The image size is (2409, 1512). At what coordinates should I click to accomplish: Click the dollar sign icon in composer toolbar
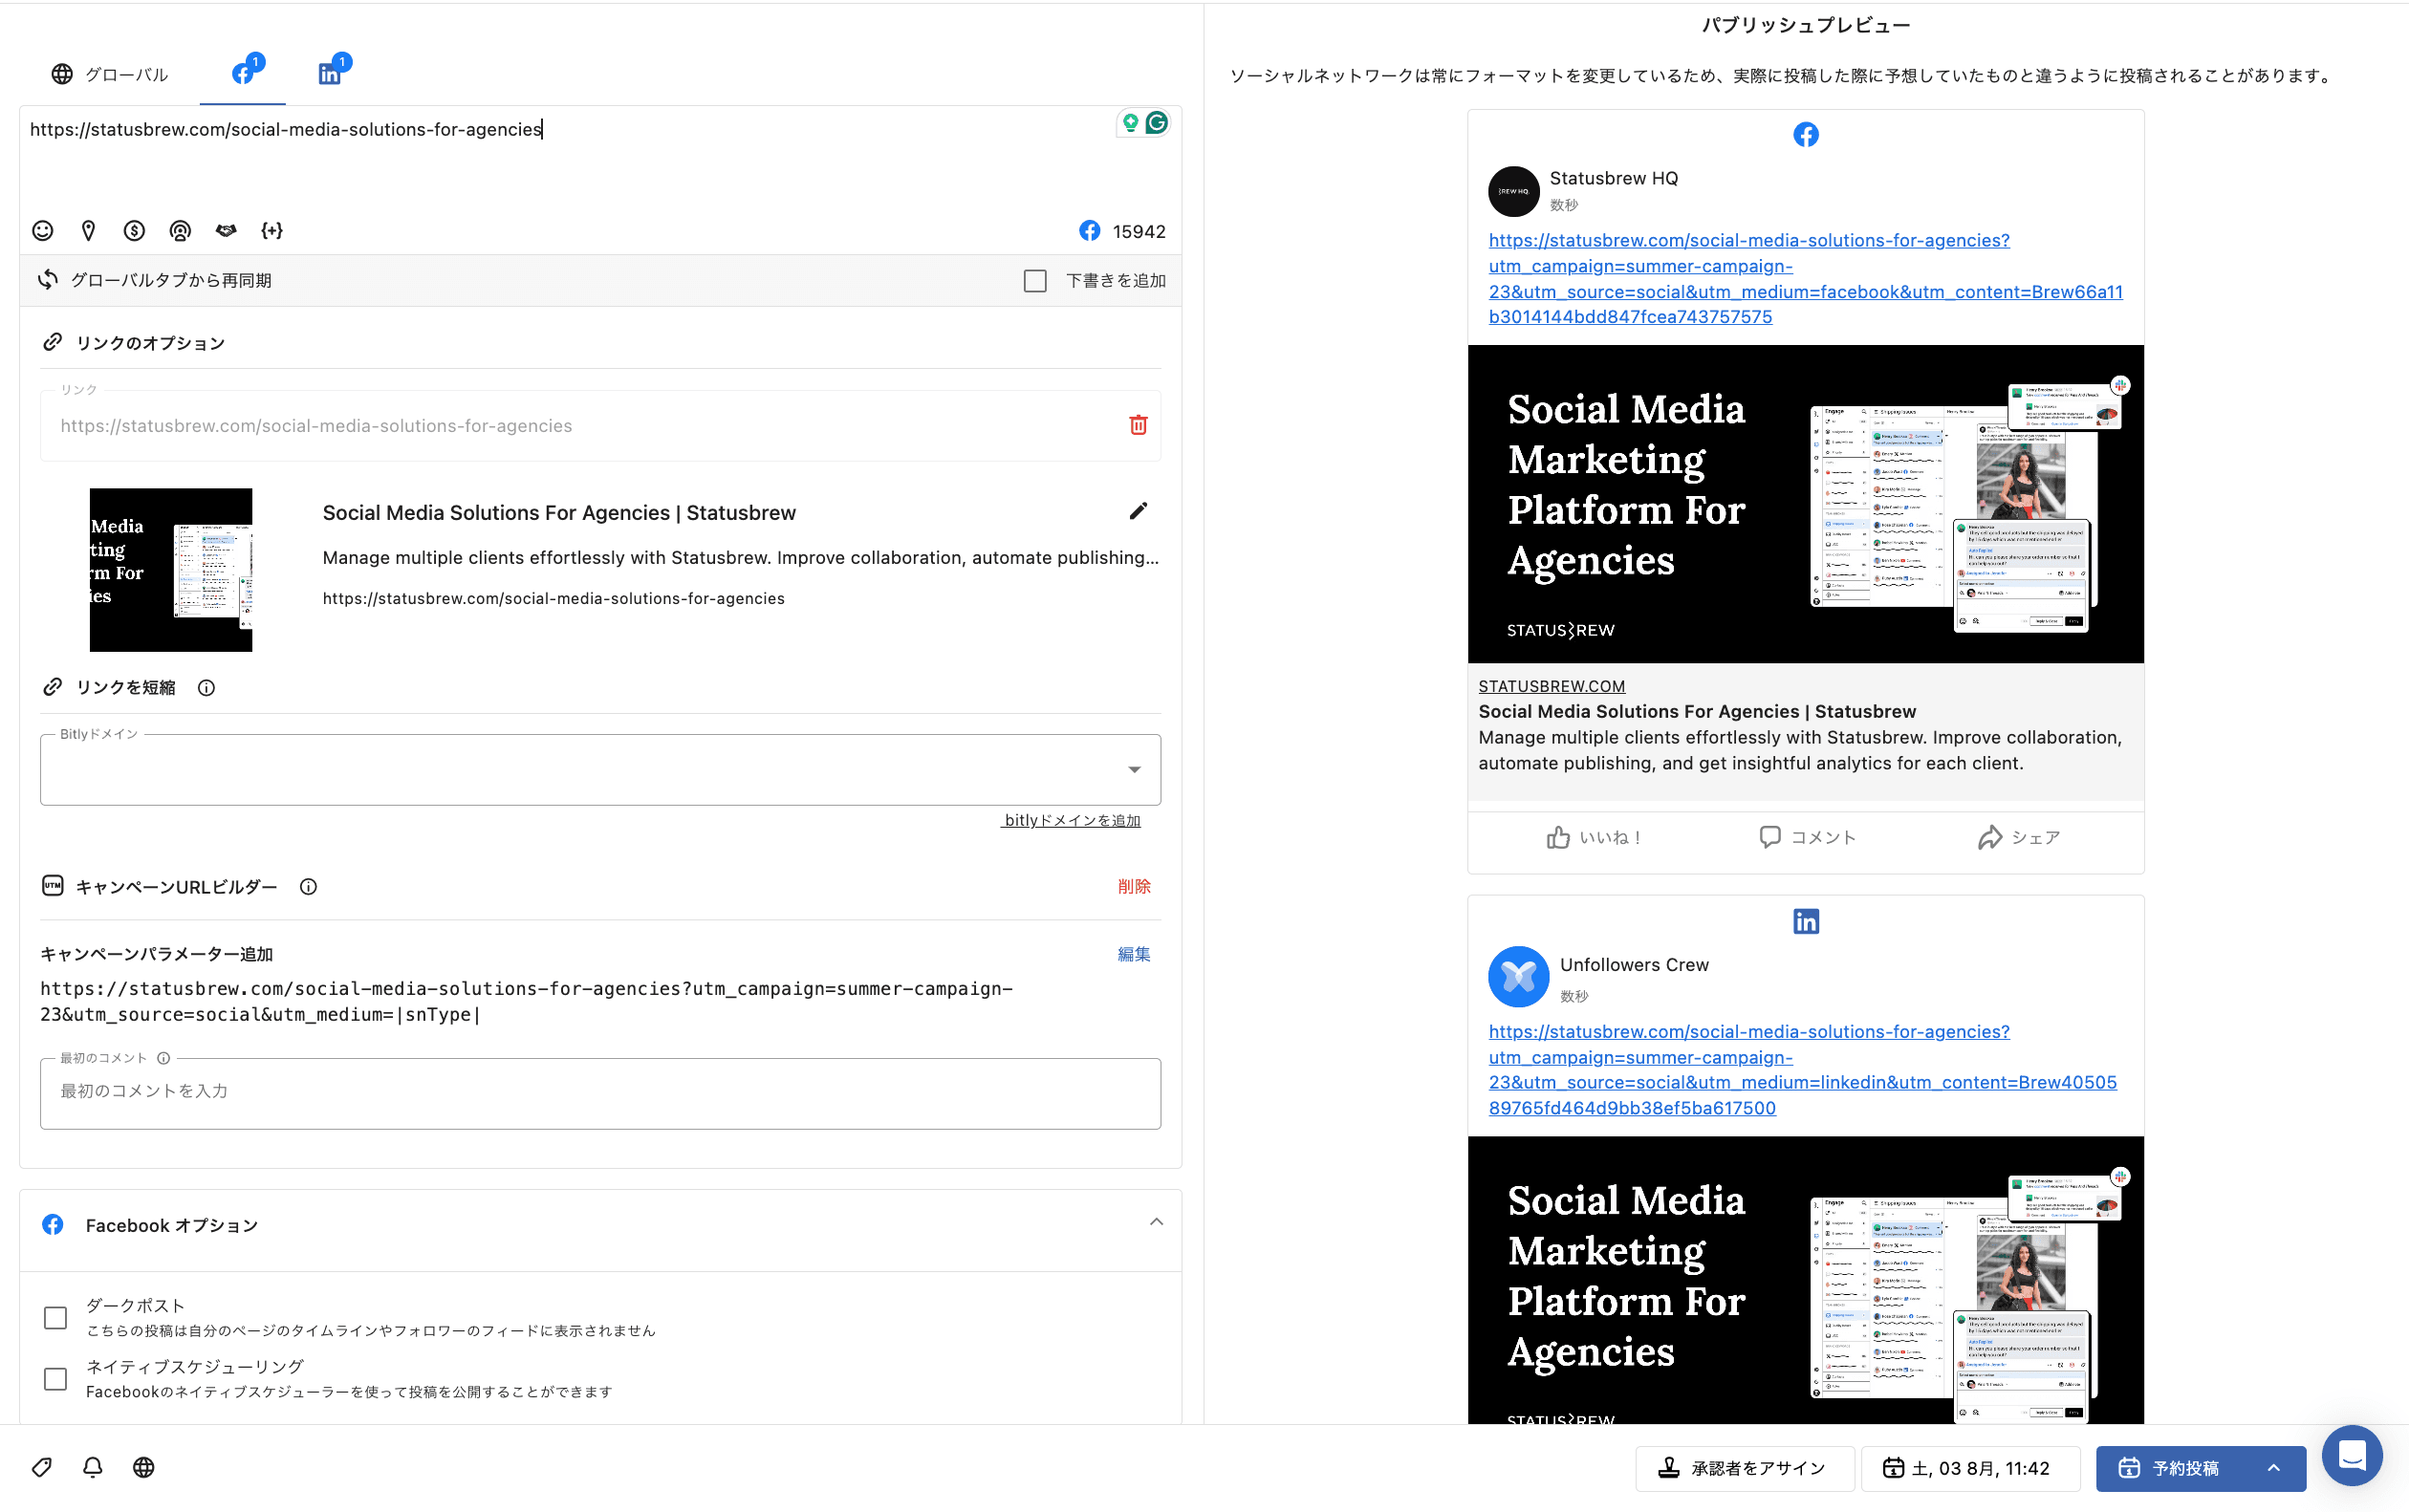[x=134, y=231]
